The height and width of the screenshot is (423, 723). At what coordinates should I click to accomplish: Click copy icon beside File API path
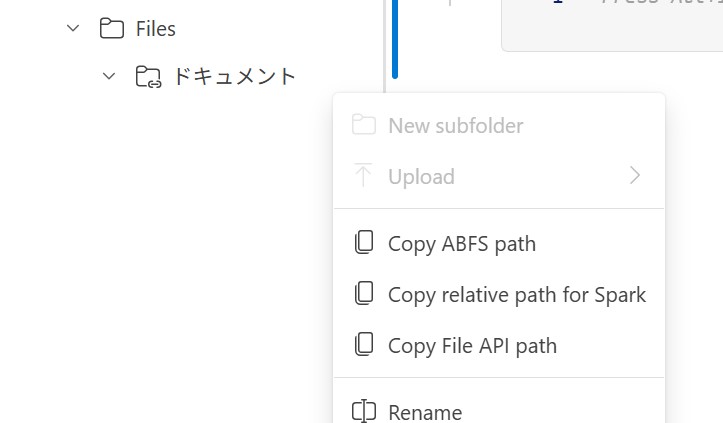click(x=364, y=345)
